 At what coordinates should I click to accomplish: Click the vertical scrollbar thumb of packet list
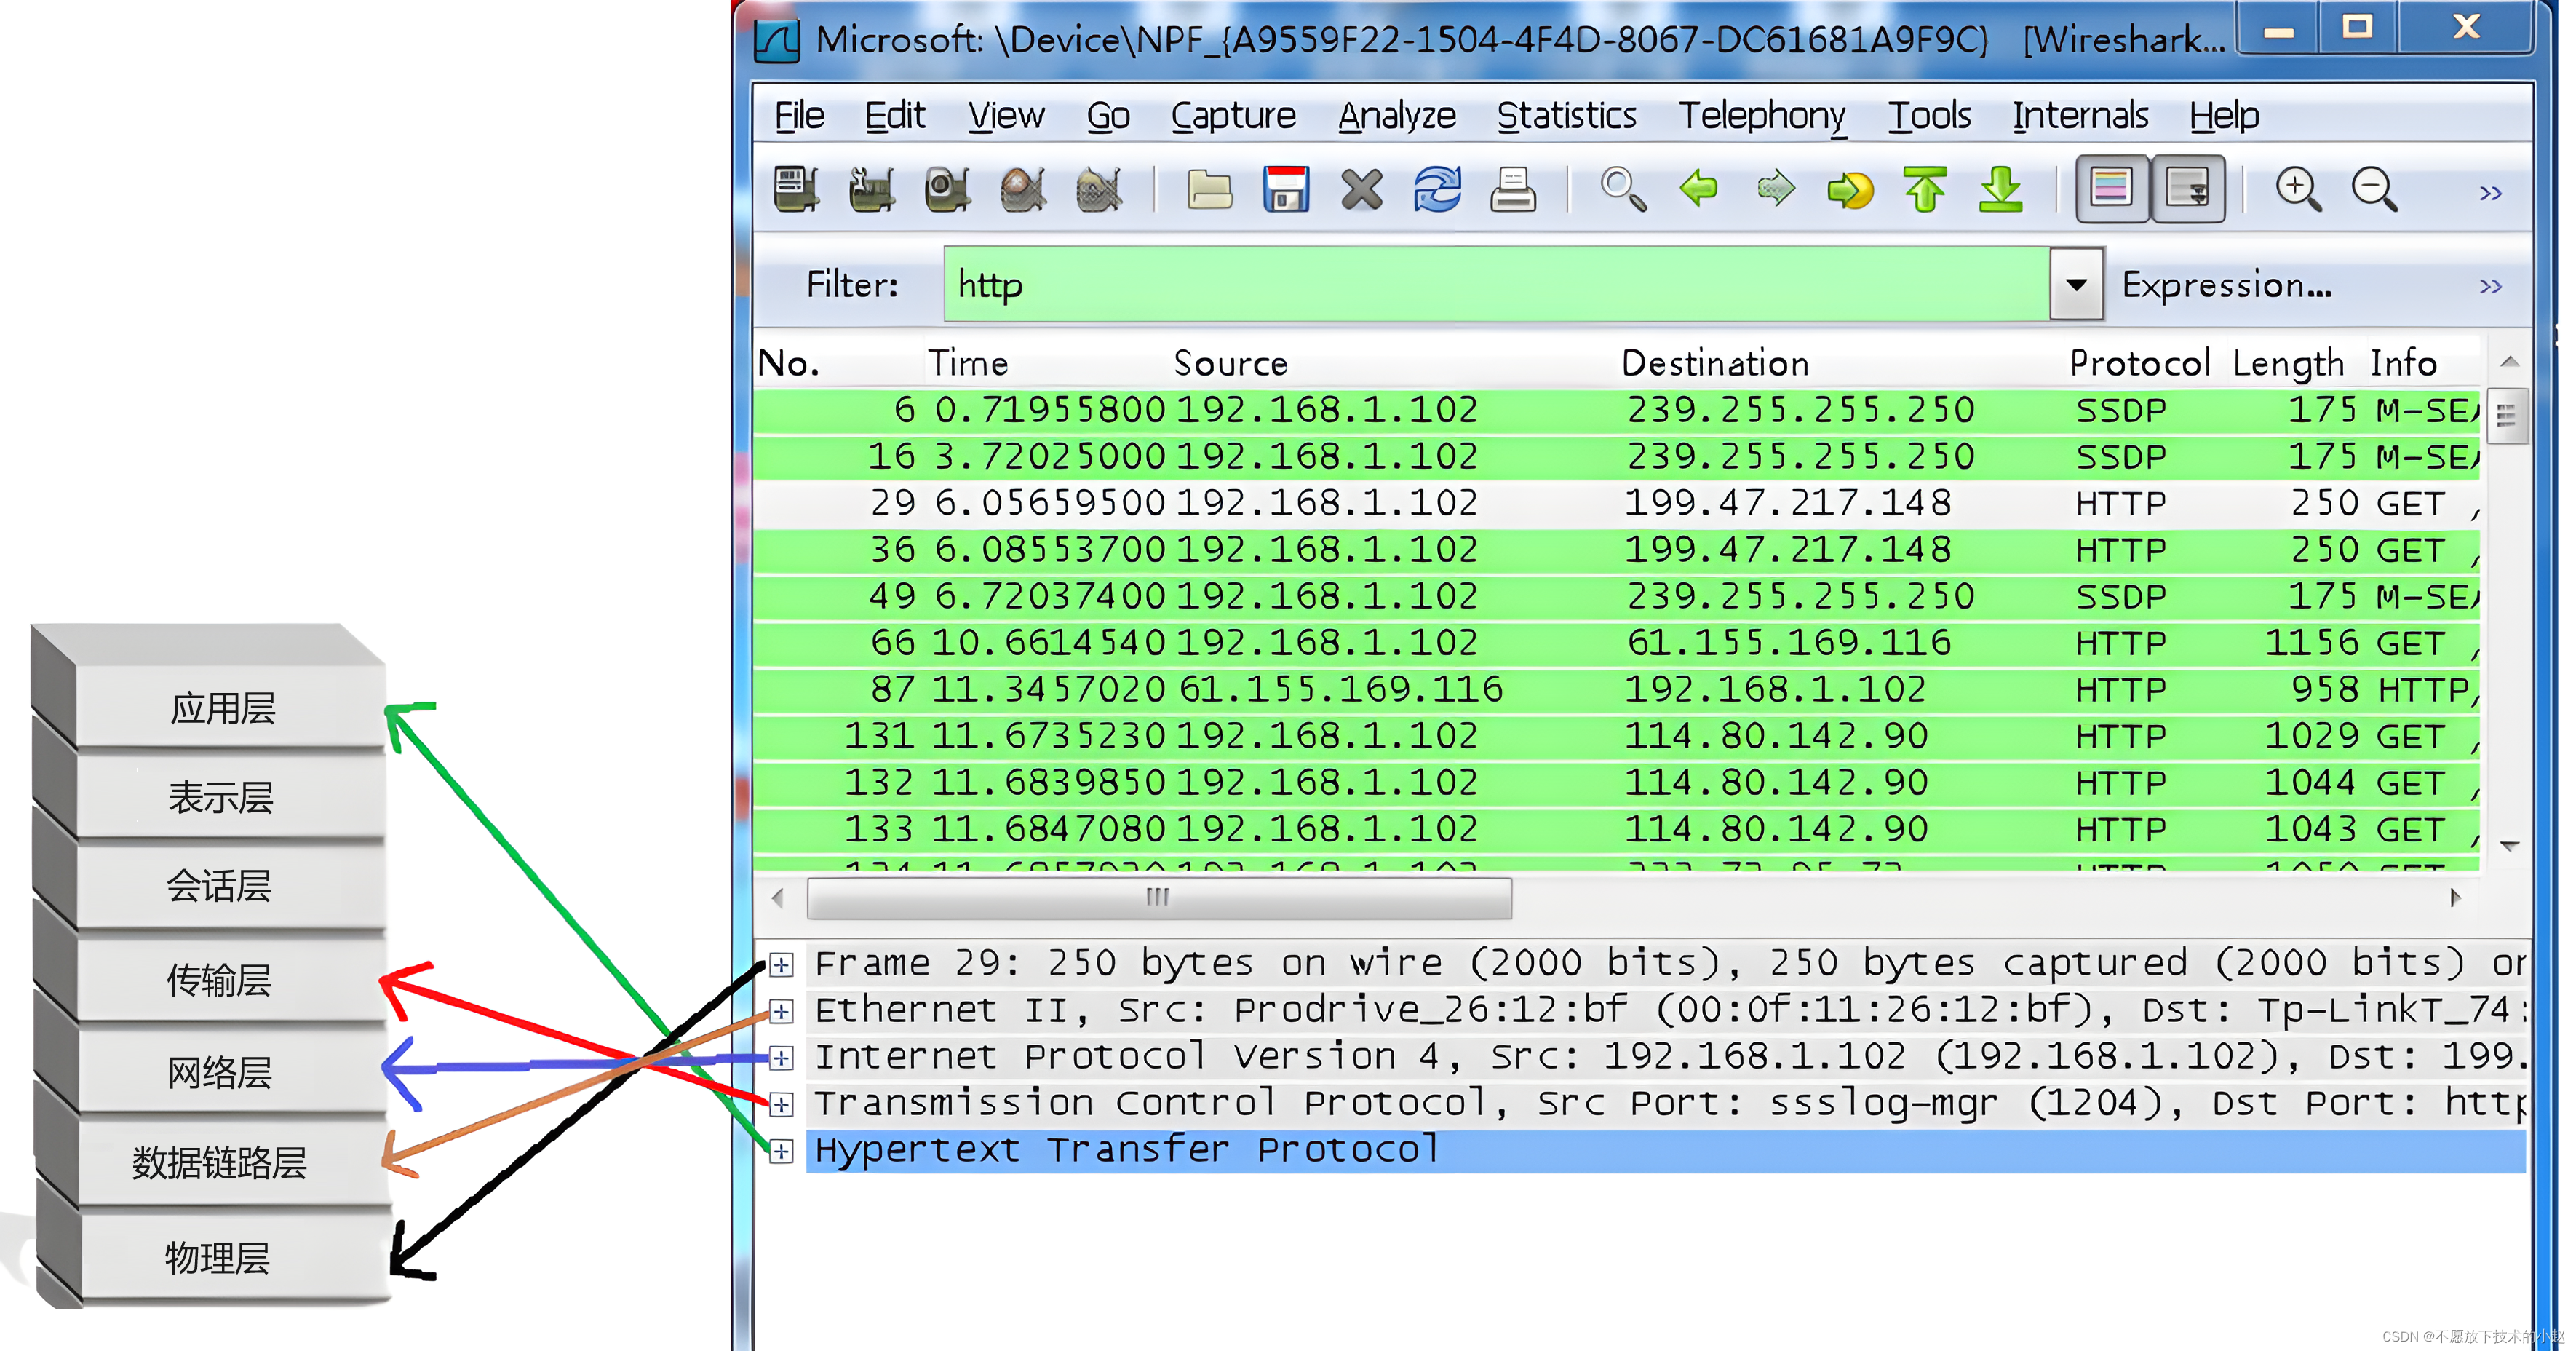coord(2506,416)
